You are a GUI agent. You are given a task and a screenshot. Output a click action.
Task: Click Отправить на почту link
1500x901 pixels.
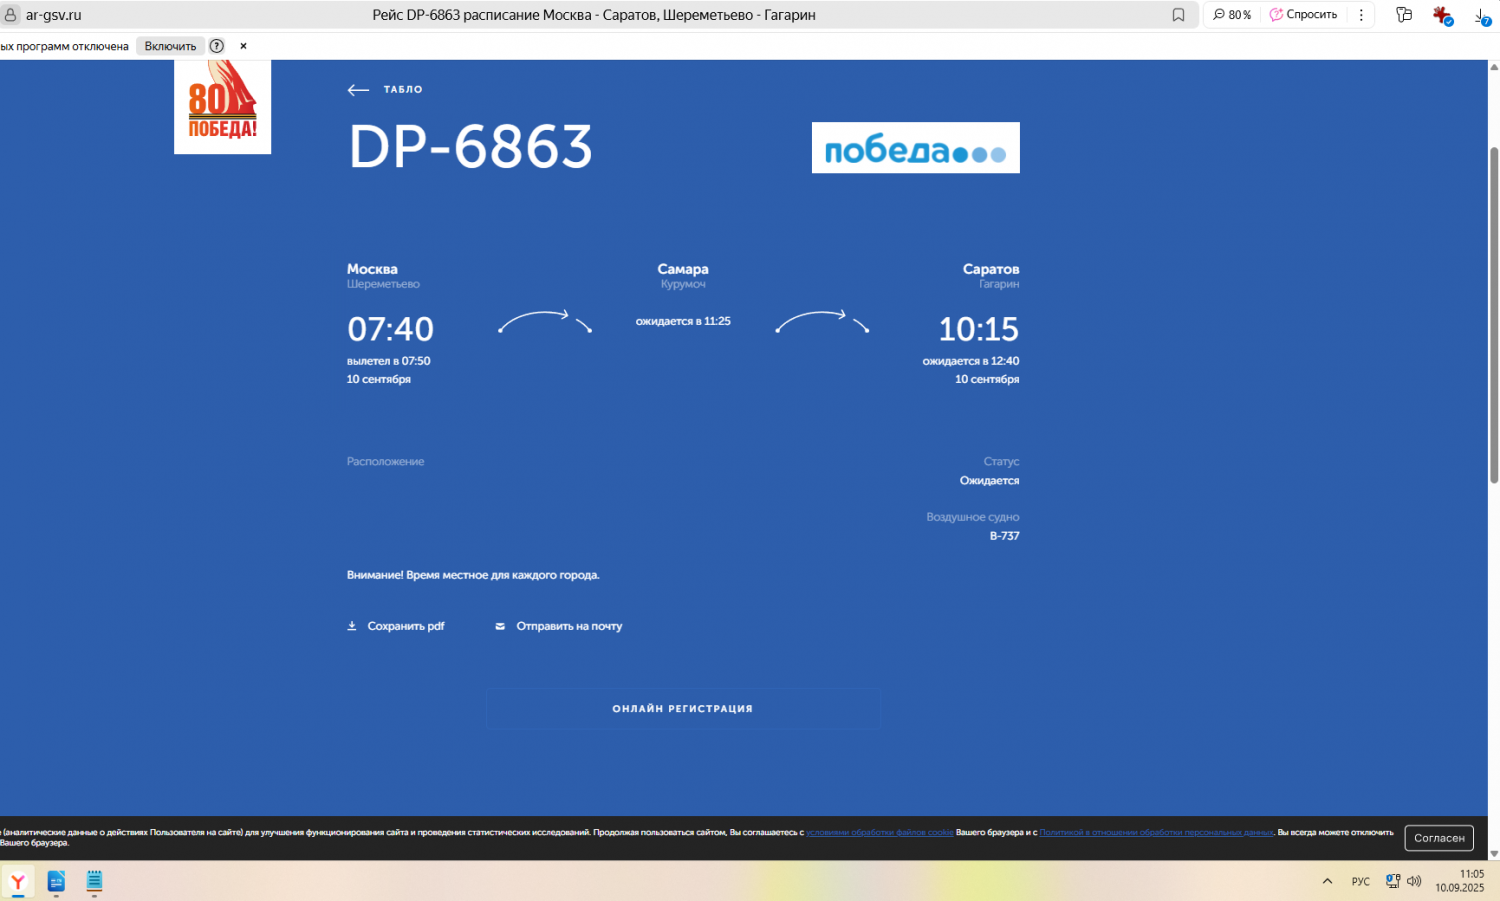[569, 626]
